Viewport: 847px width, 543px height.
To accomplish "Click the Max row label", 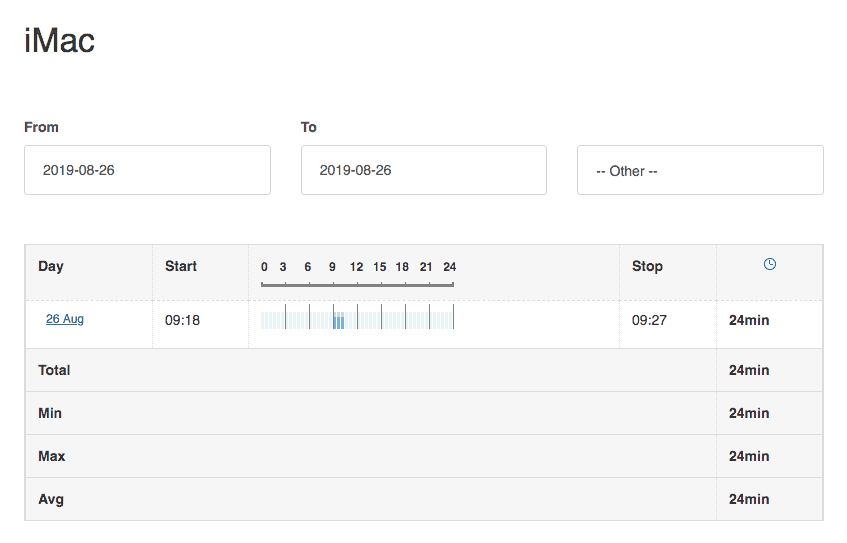I will (52, 456).
